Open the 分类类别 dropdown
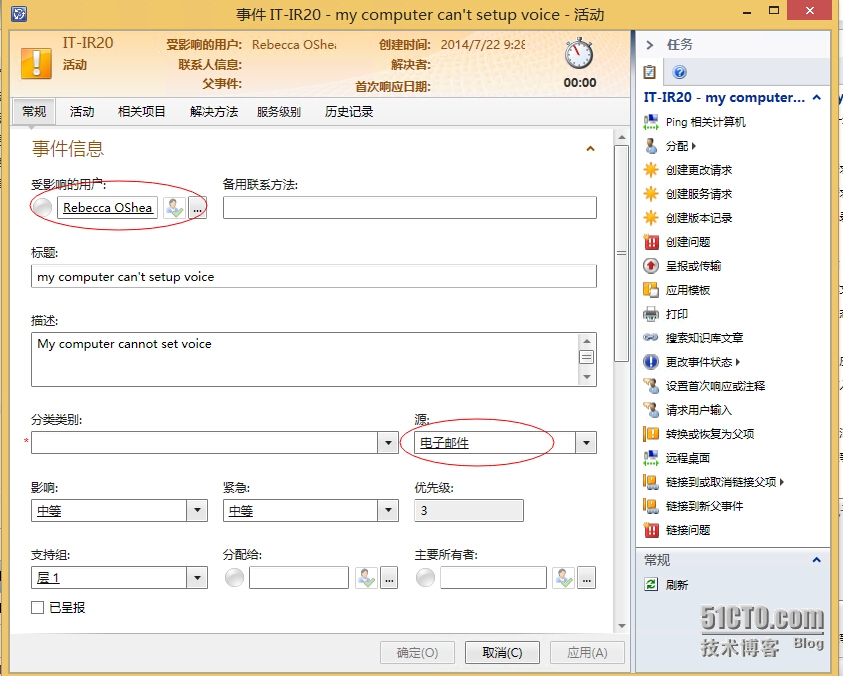Screen dimensions: 843x676 click(388, 443)
